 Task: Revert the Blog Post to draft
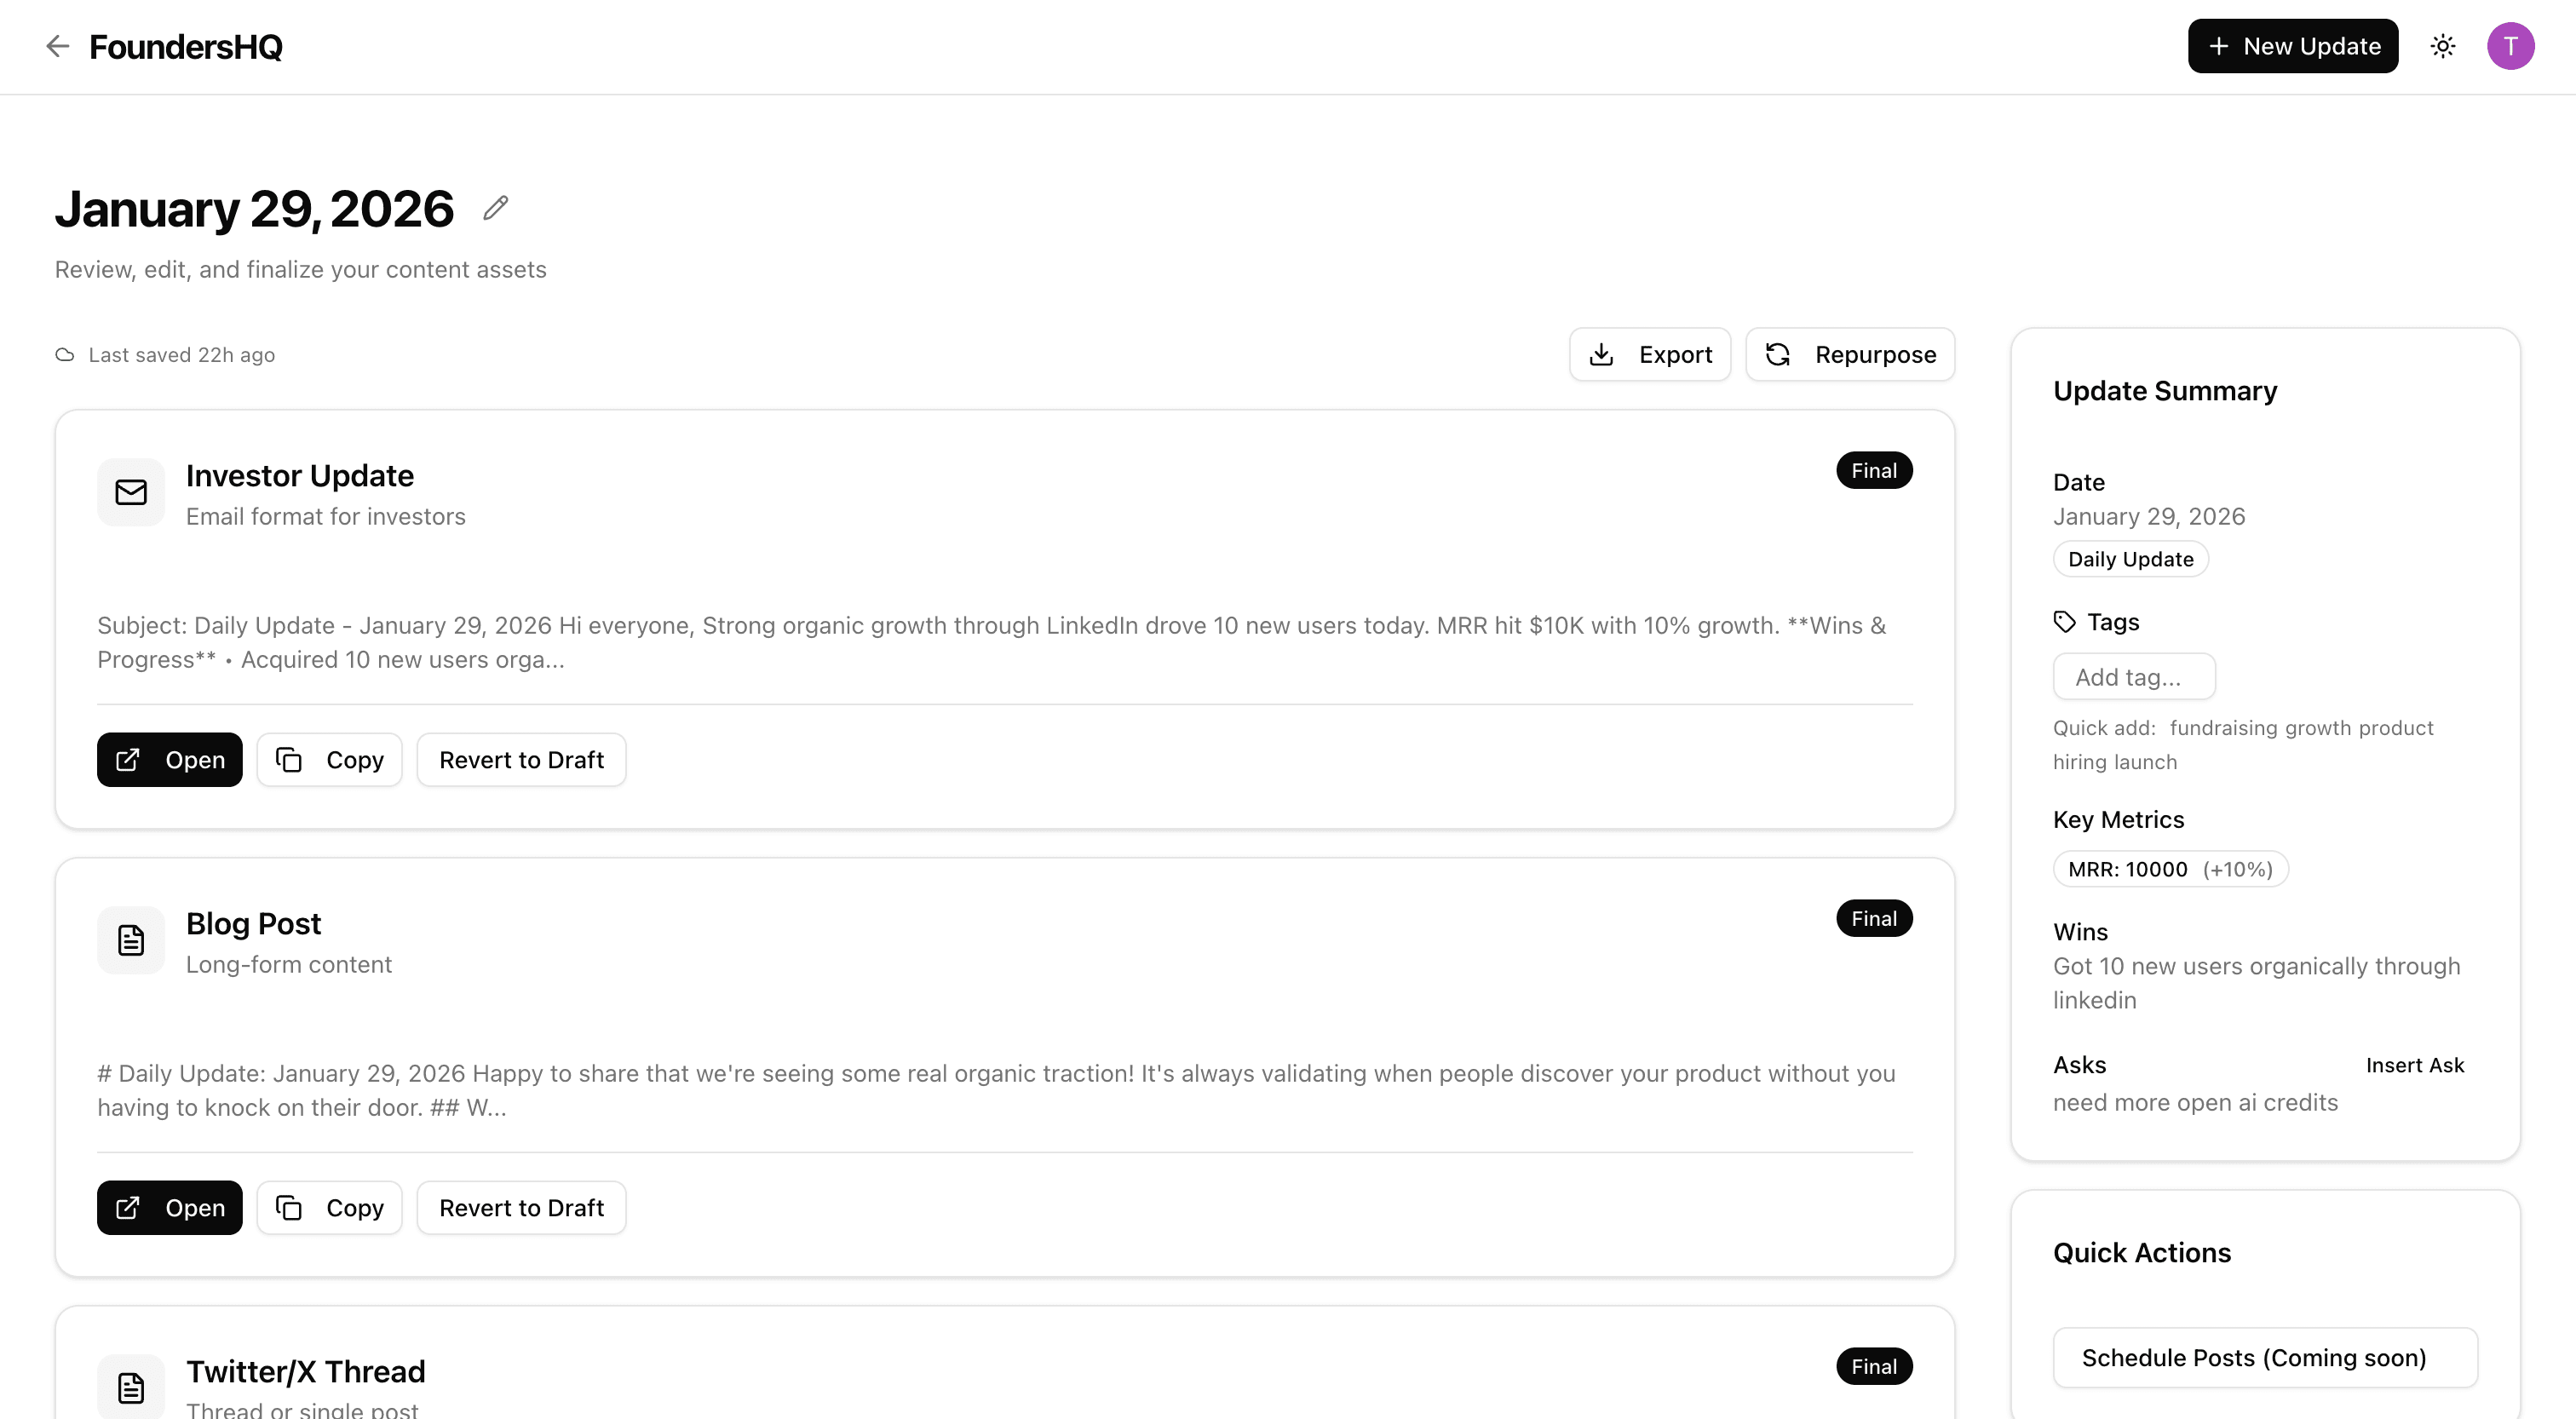(521, 1207)
